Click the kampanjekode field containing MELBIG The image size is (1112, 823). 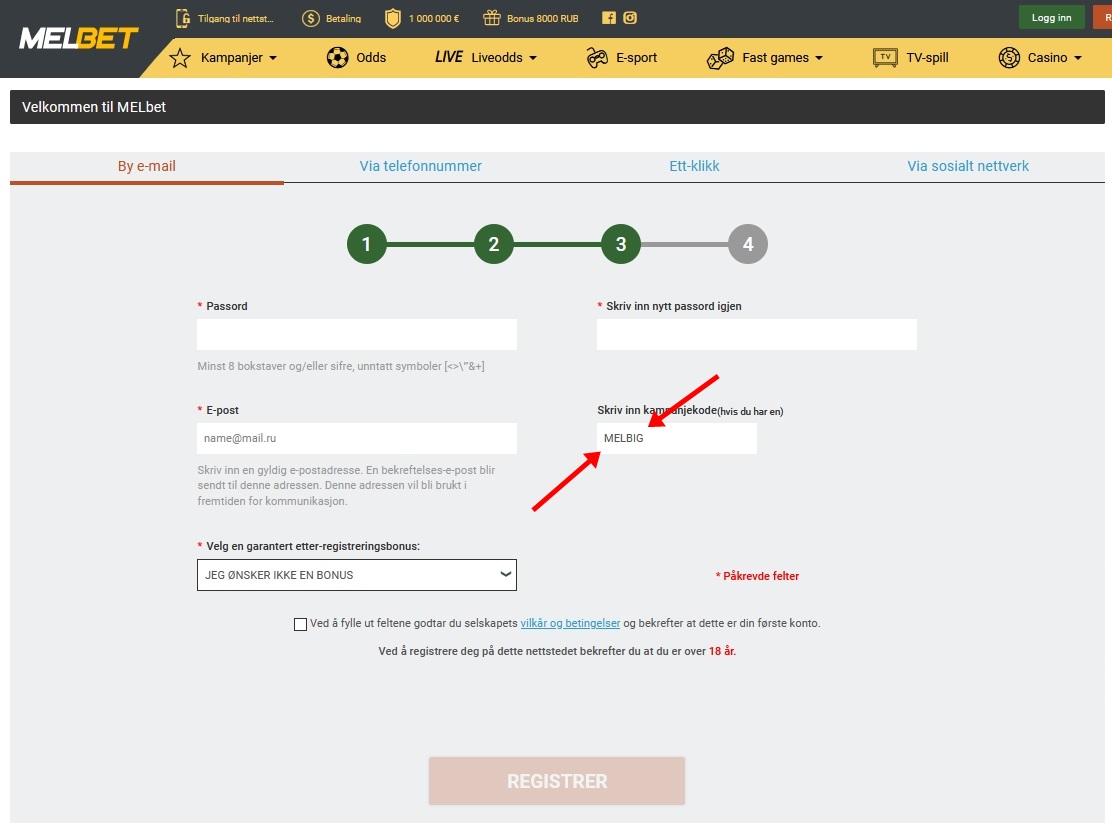coord(677,438)
